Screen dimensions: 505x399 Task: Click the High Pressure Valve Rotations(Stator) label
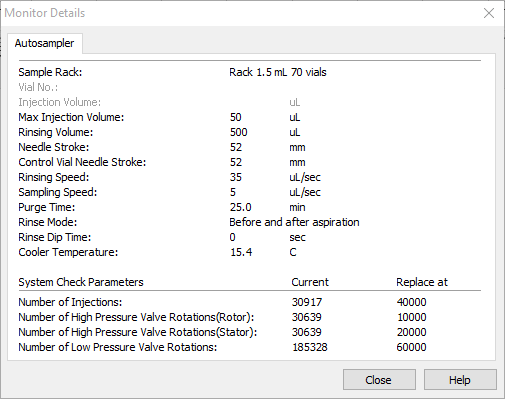point(138,332)
